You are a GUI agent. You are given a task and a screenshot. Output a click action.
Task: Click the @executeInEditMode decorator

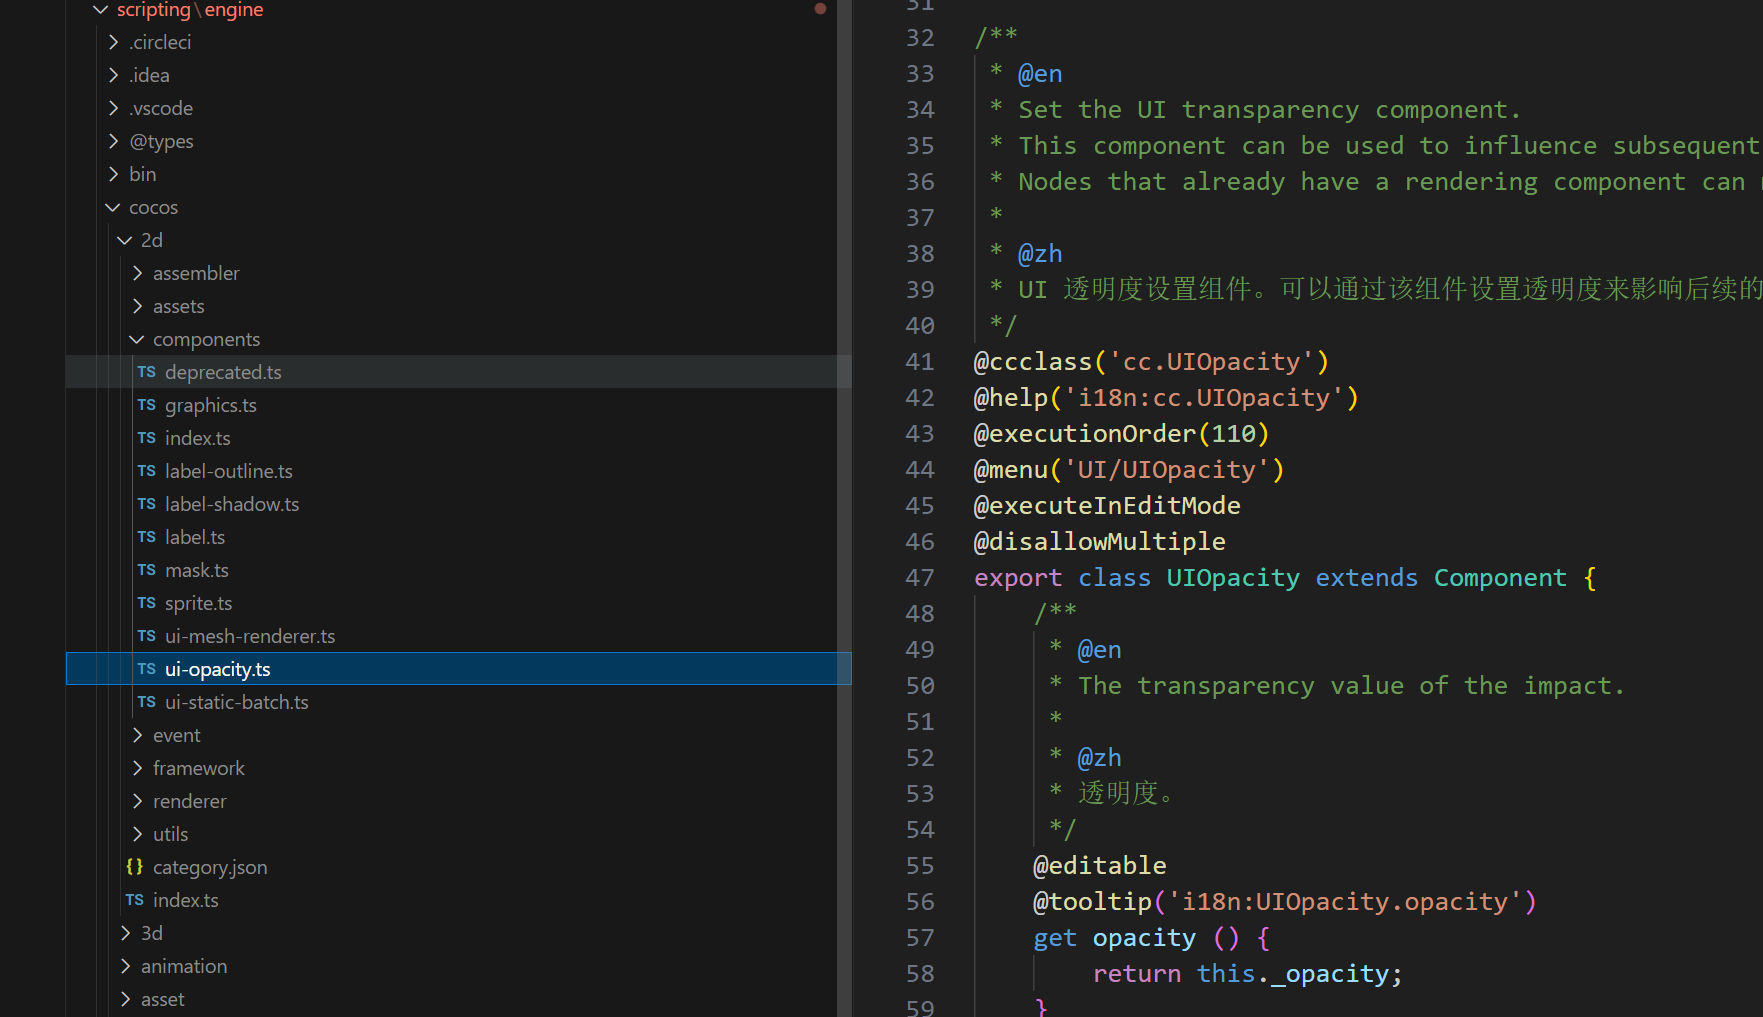(1107, 506)
